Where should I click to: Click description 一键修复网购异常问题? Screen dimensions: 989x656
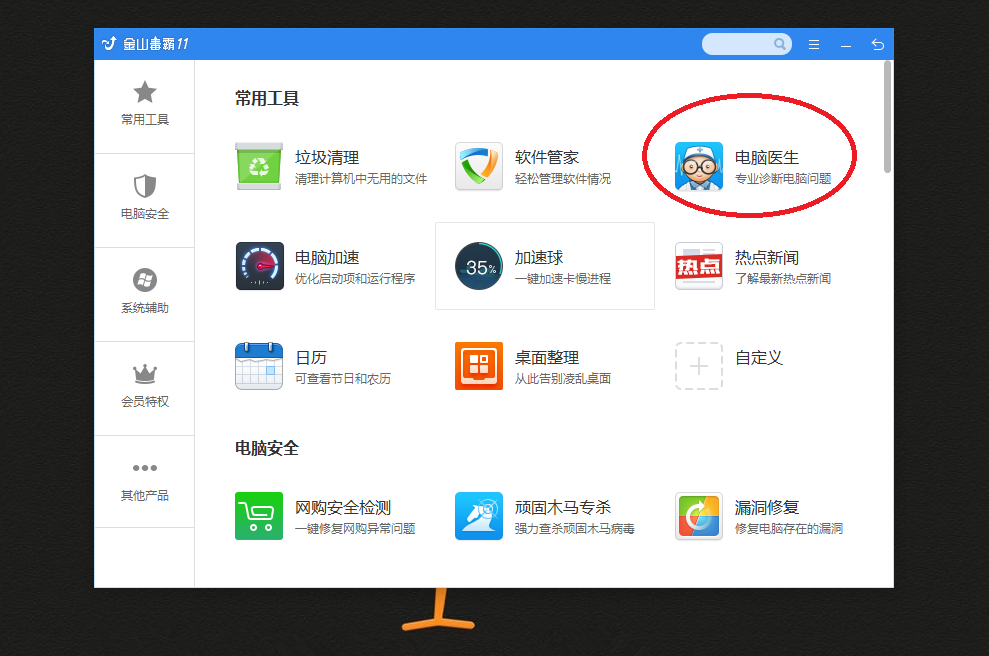tap(354, 529)
